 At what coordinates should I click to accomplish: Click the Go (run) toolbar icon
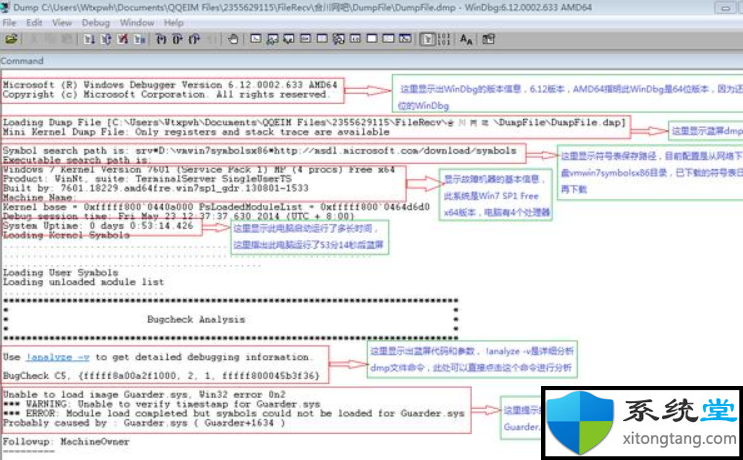(89, 39)
